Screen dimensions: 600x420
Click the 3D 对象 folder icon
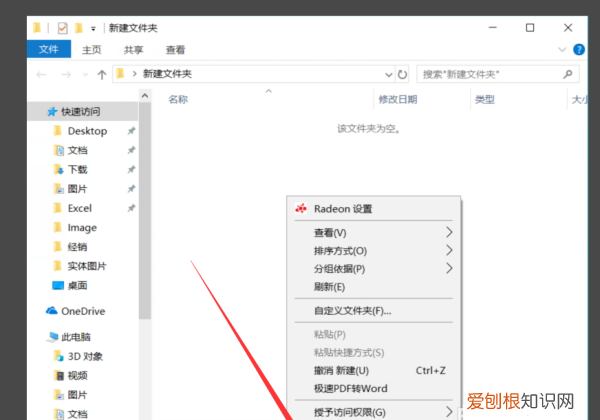point(58,356)
